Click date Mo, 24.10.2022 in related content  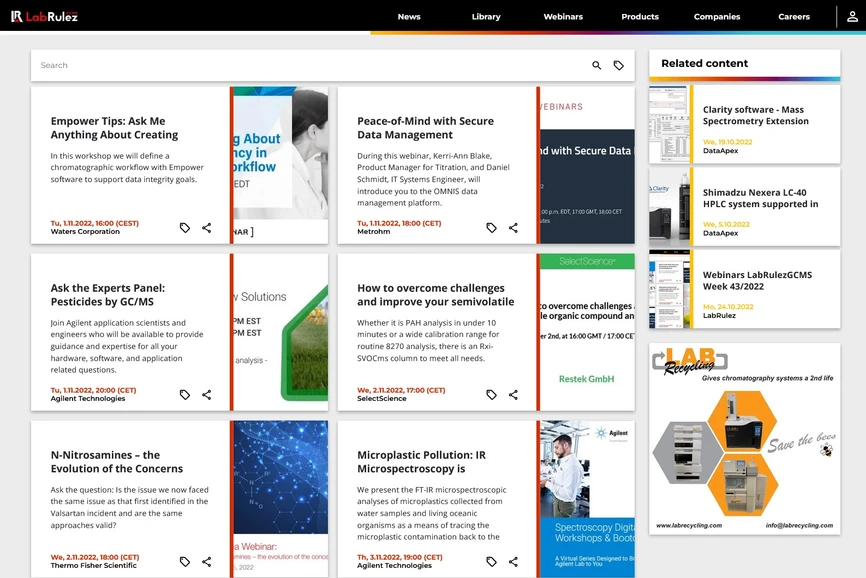tap(728, 307)
